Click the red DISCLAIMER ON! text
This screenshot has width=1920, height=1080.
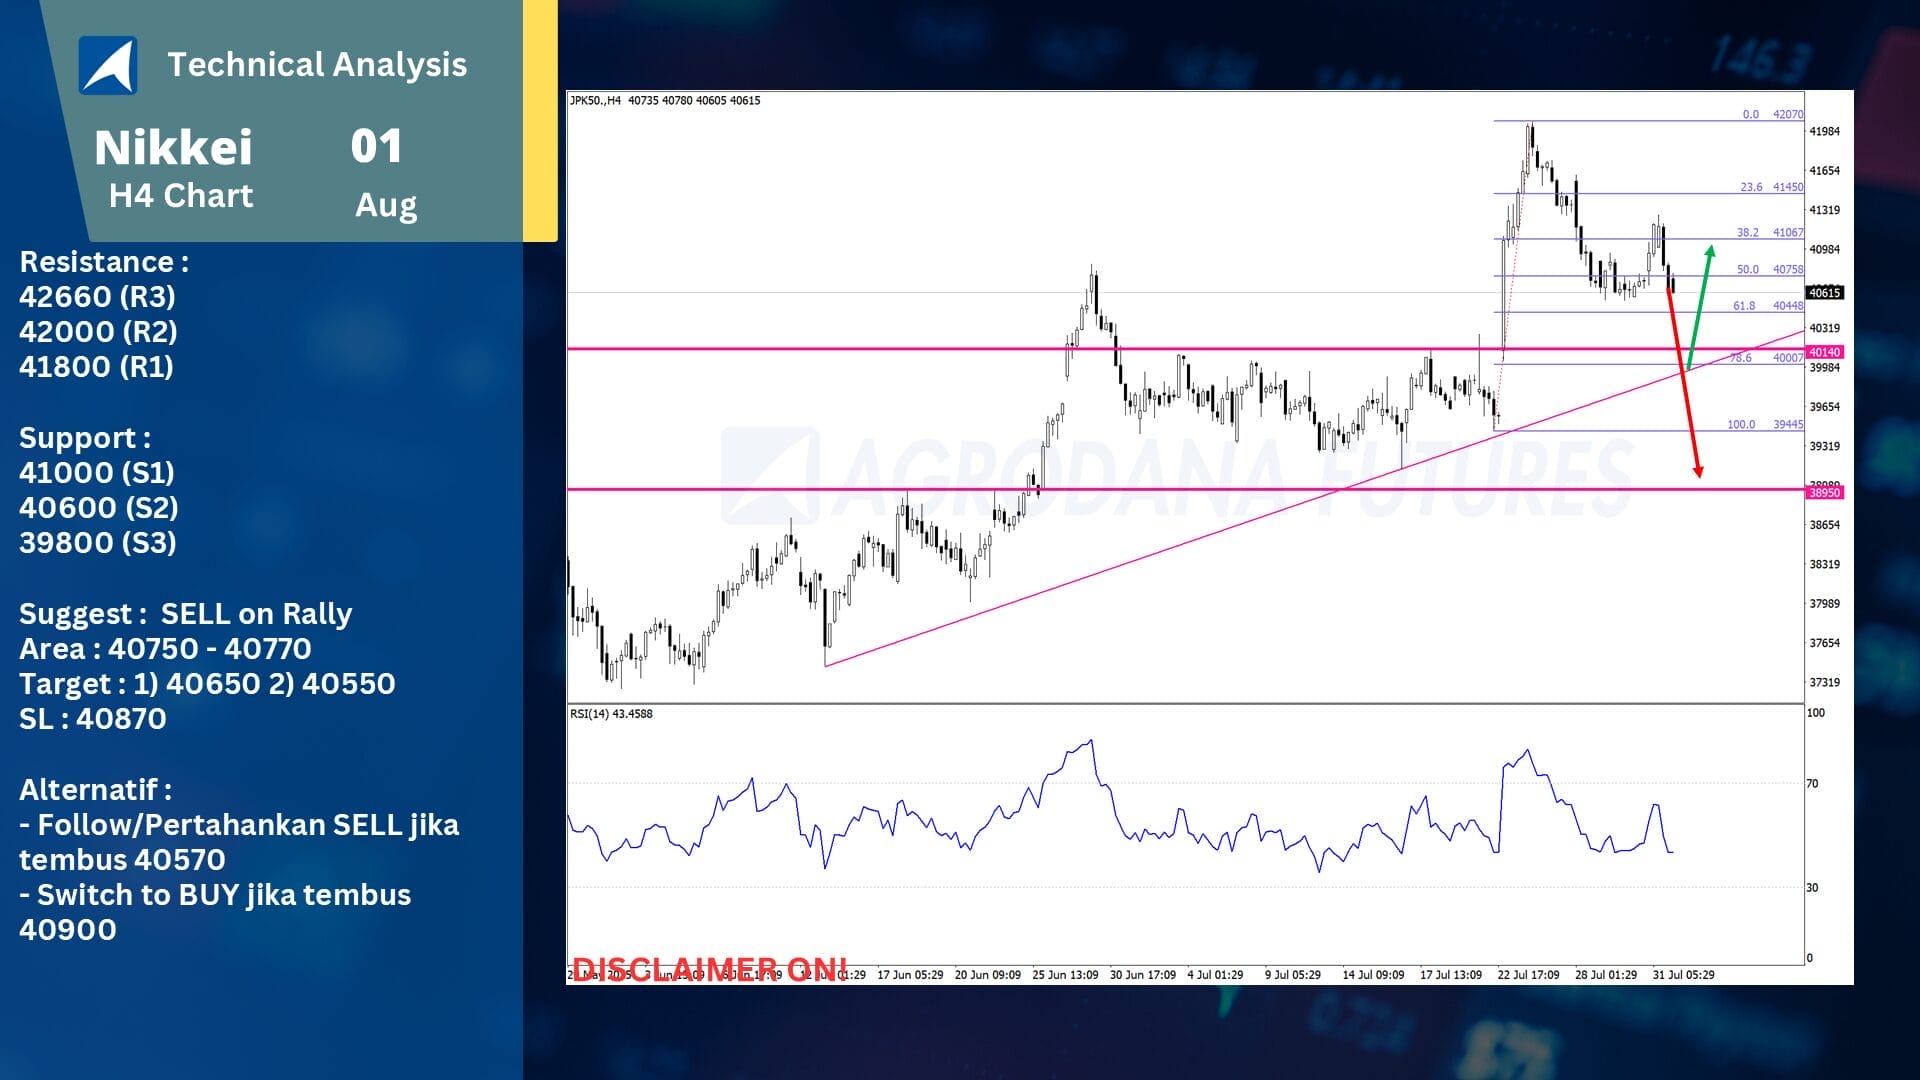709,968
